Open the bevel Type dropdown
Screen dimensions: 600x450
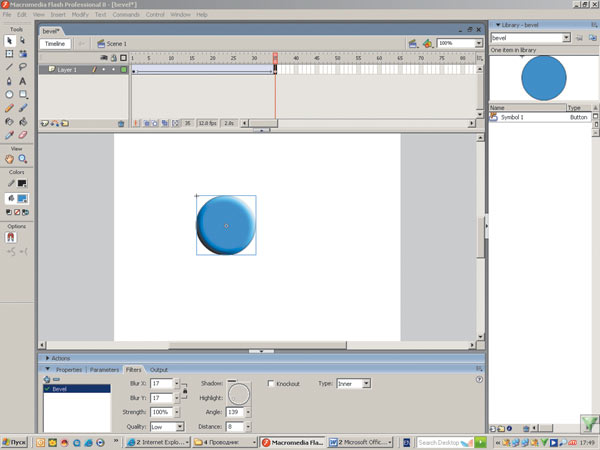point(353,383)
